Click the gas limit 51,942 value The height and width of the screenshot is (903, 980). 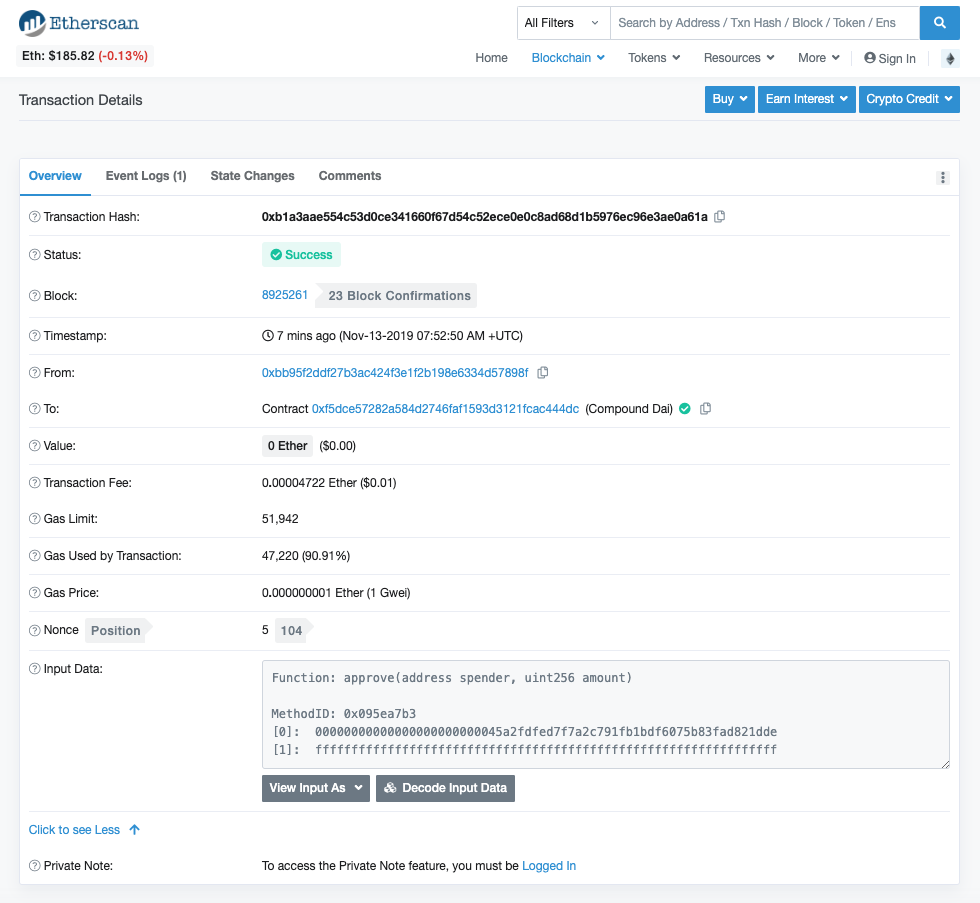pyautogui.click(x=280, y=519)
